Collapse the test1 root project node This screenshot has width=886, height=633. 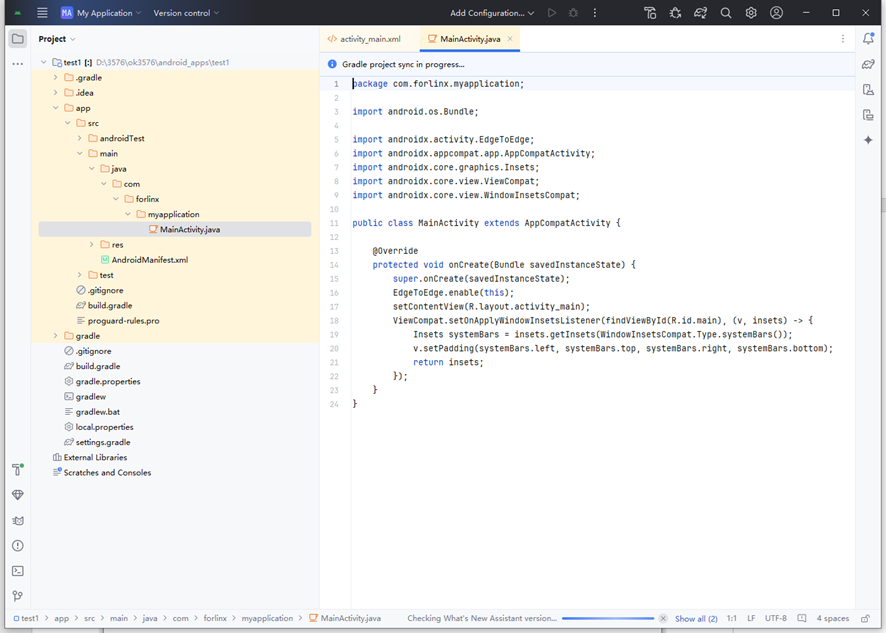(44, 62)
